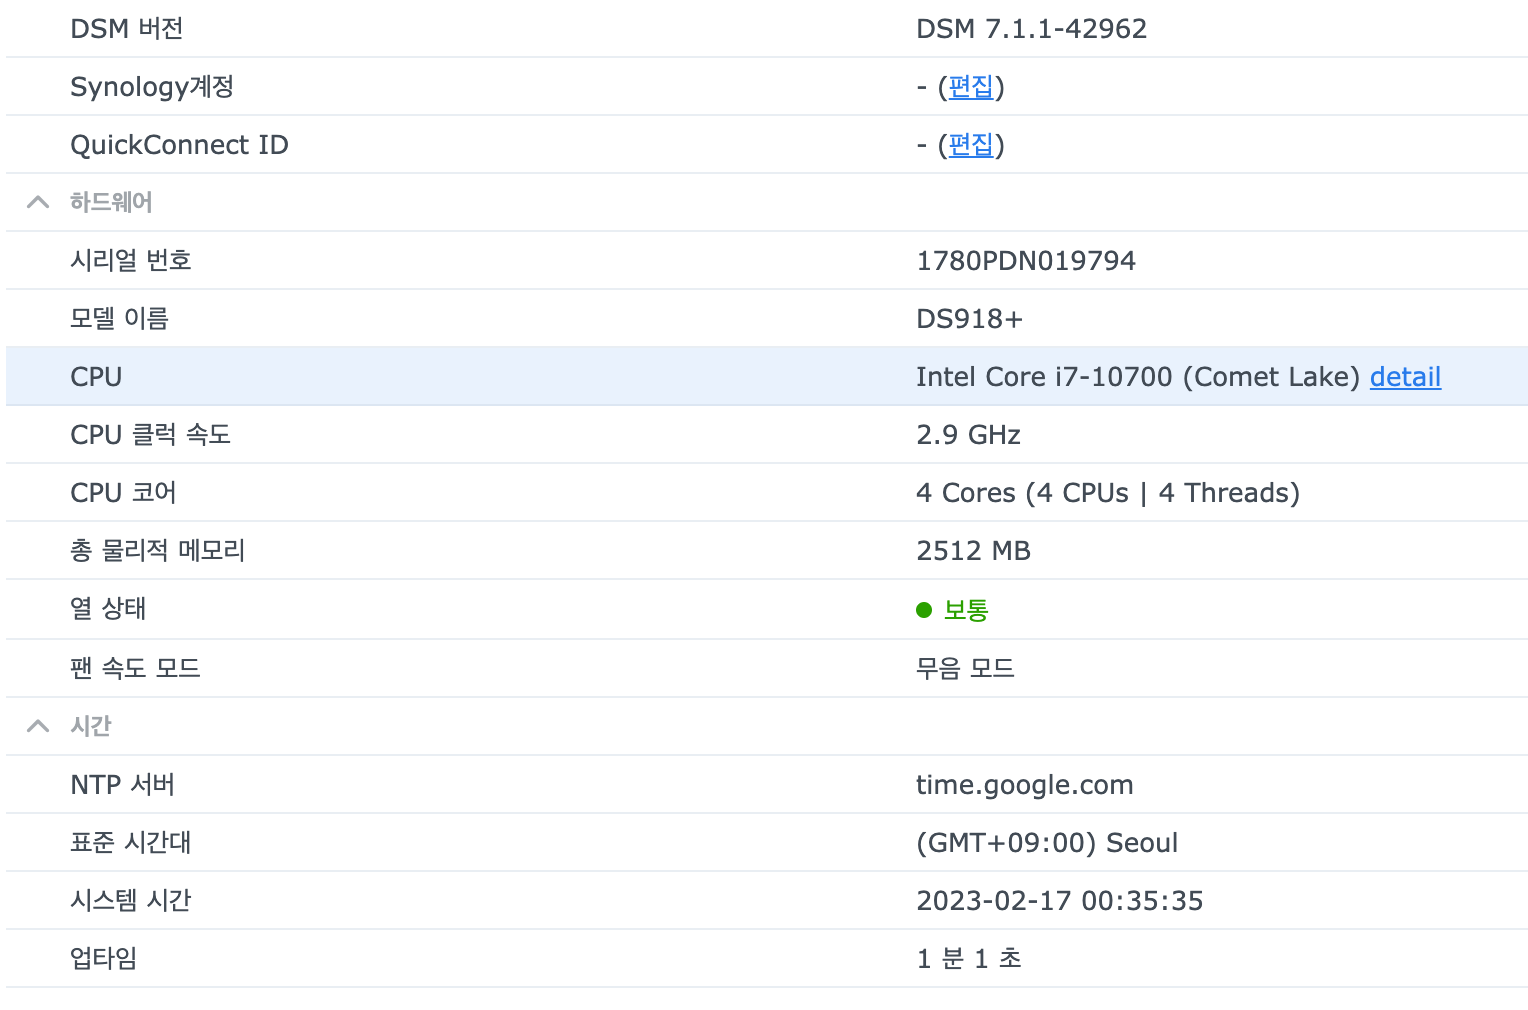Select the (GMT+09:00) Seoul timezone row
Screen dimensions: 1528x1010
(1047, 842)
